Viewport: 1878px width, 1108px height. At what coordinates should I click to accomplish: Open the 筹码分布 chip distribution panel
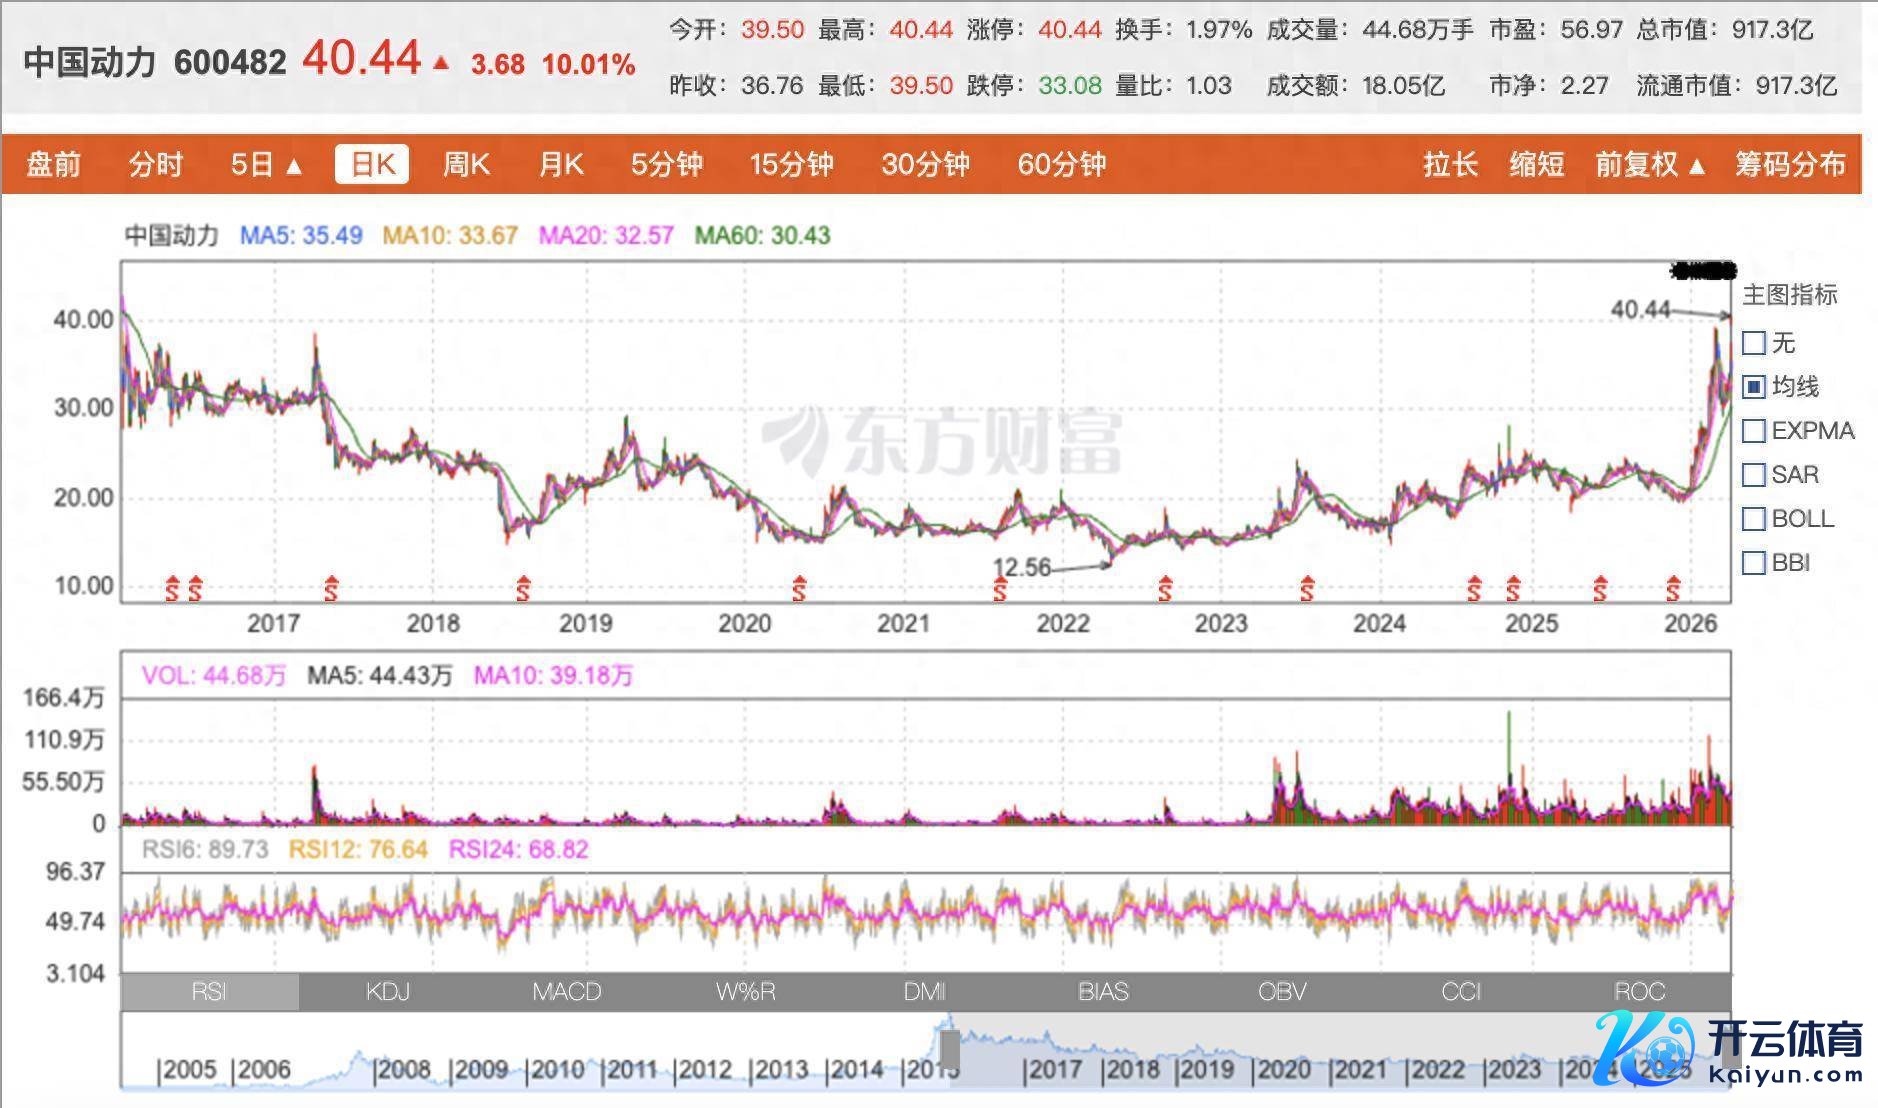tap(1789, 164)
